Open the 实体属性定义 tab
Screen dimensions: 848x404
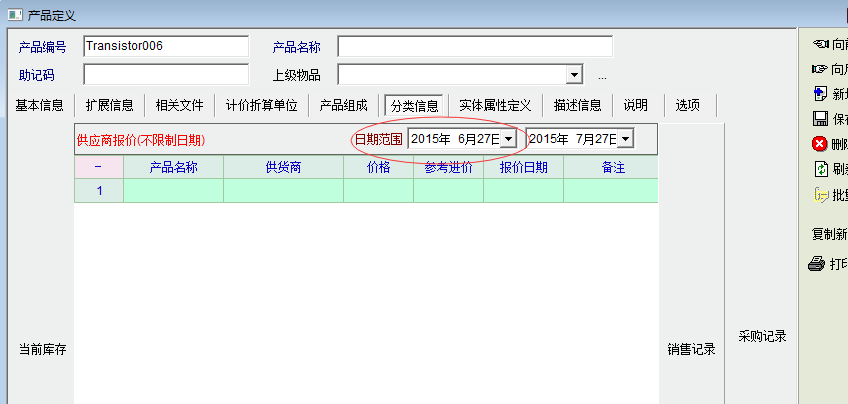coord(495,105)
